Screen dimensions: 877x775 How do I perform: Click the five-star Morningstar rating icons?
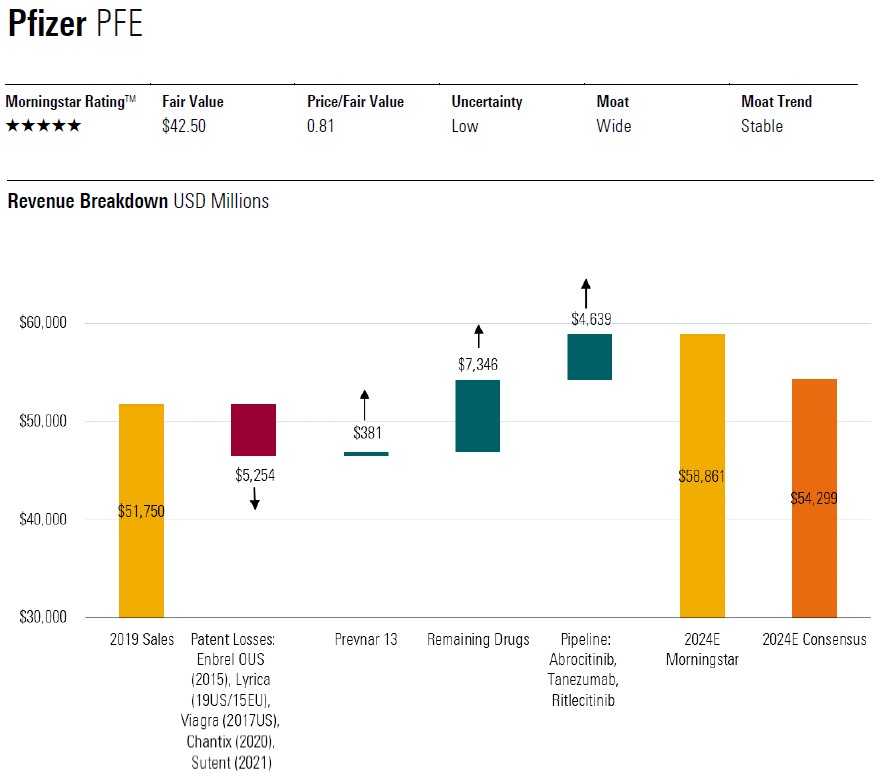click(x=43, y=126)
